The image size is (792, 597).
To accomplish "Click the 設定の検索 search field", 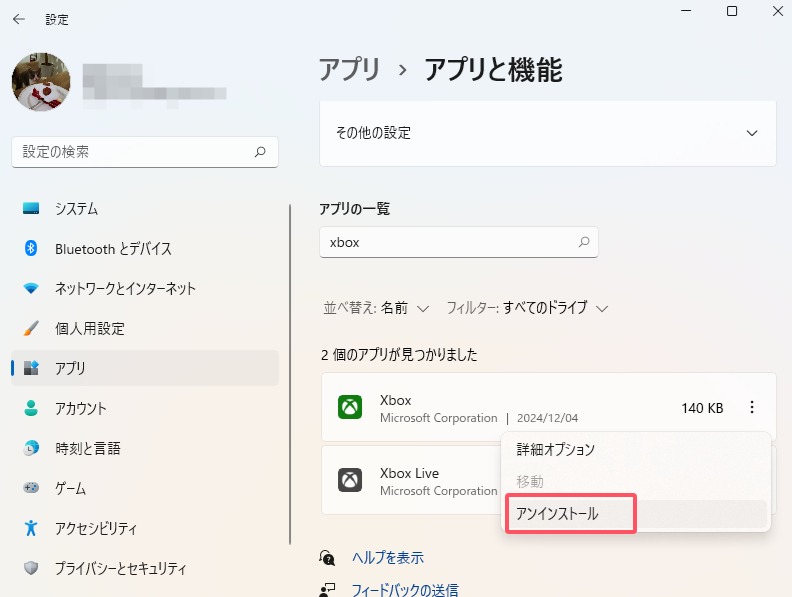I will click(145, 152).
